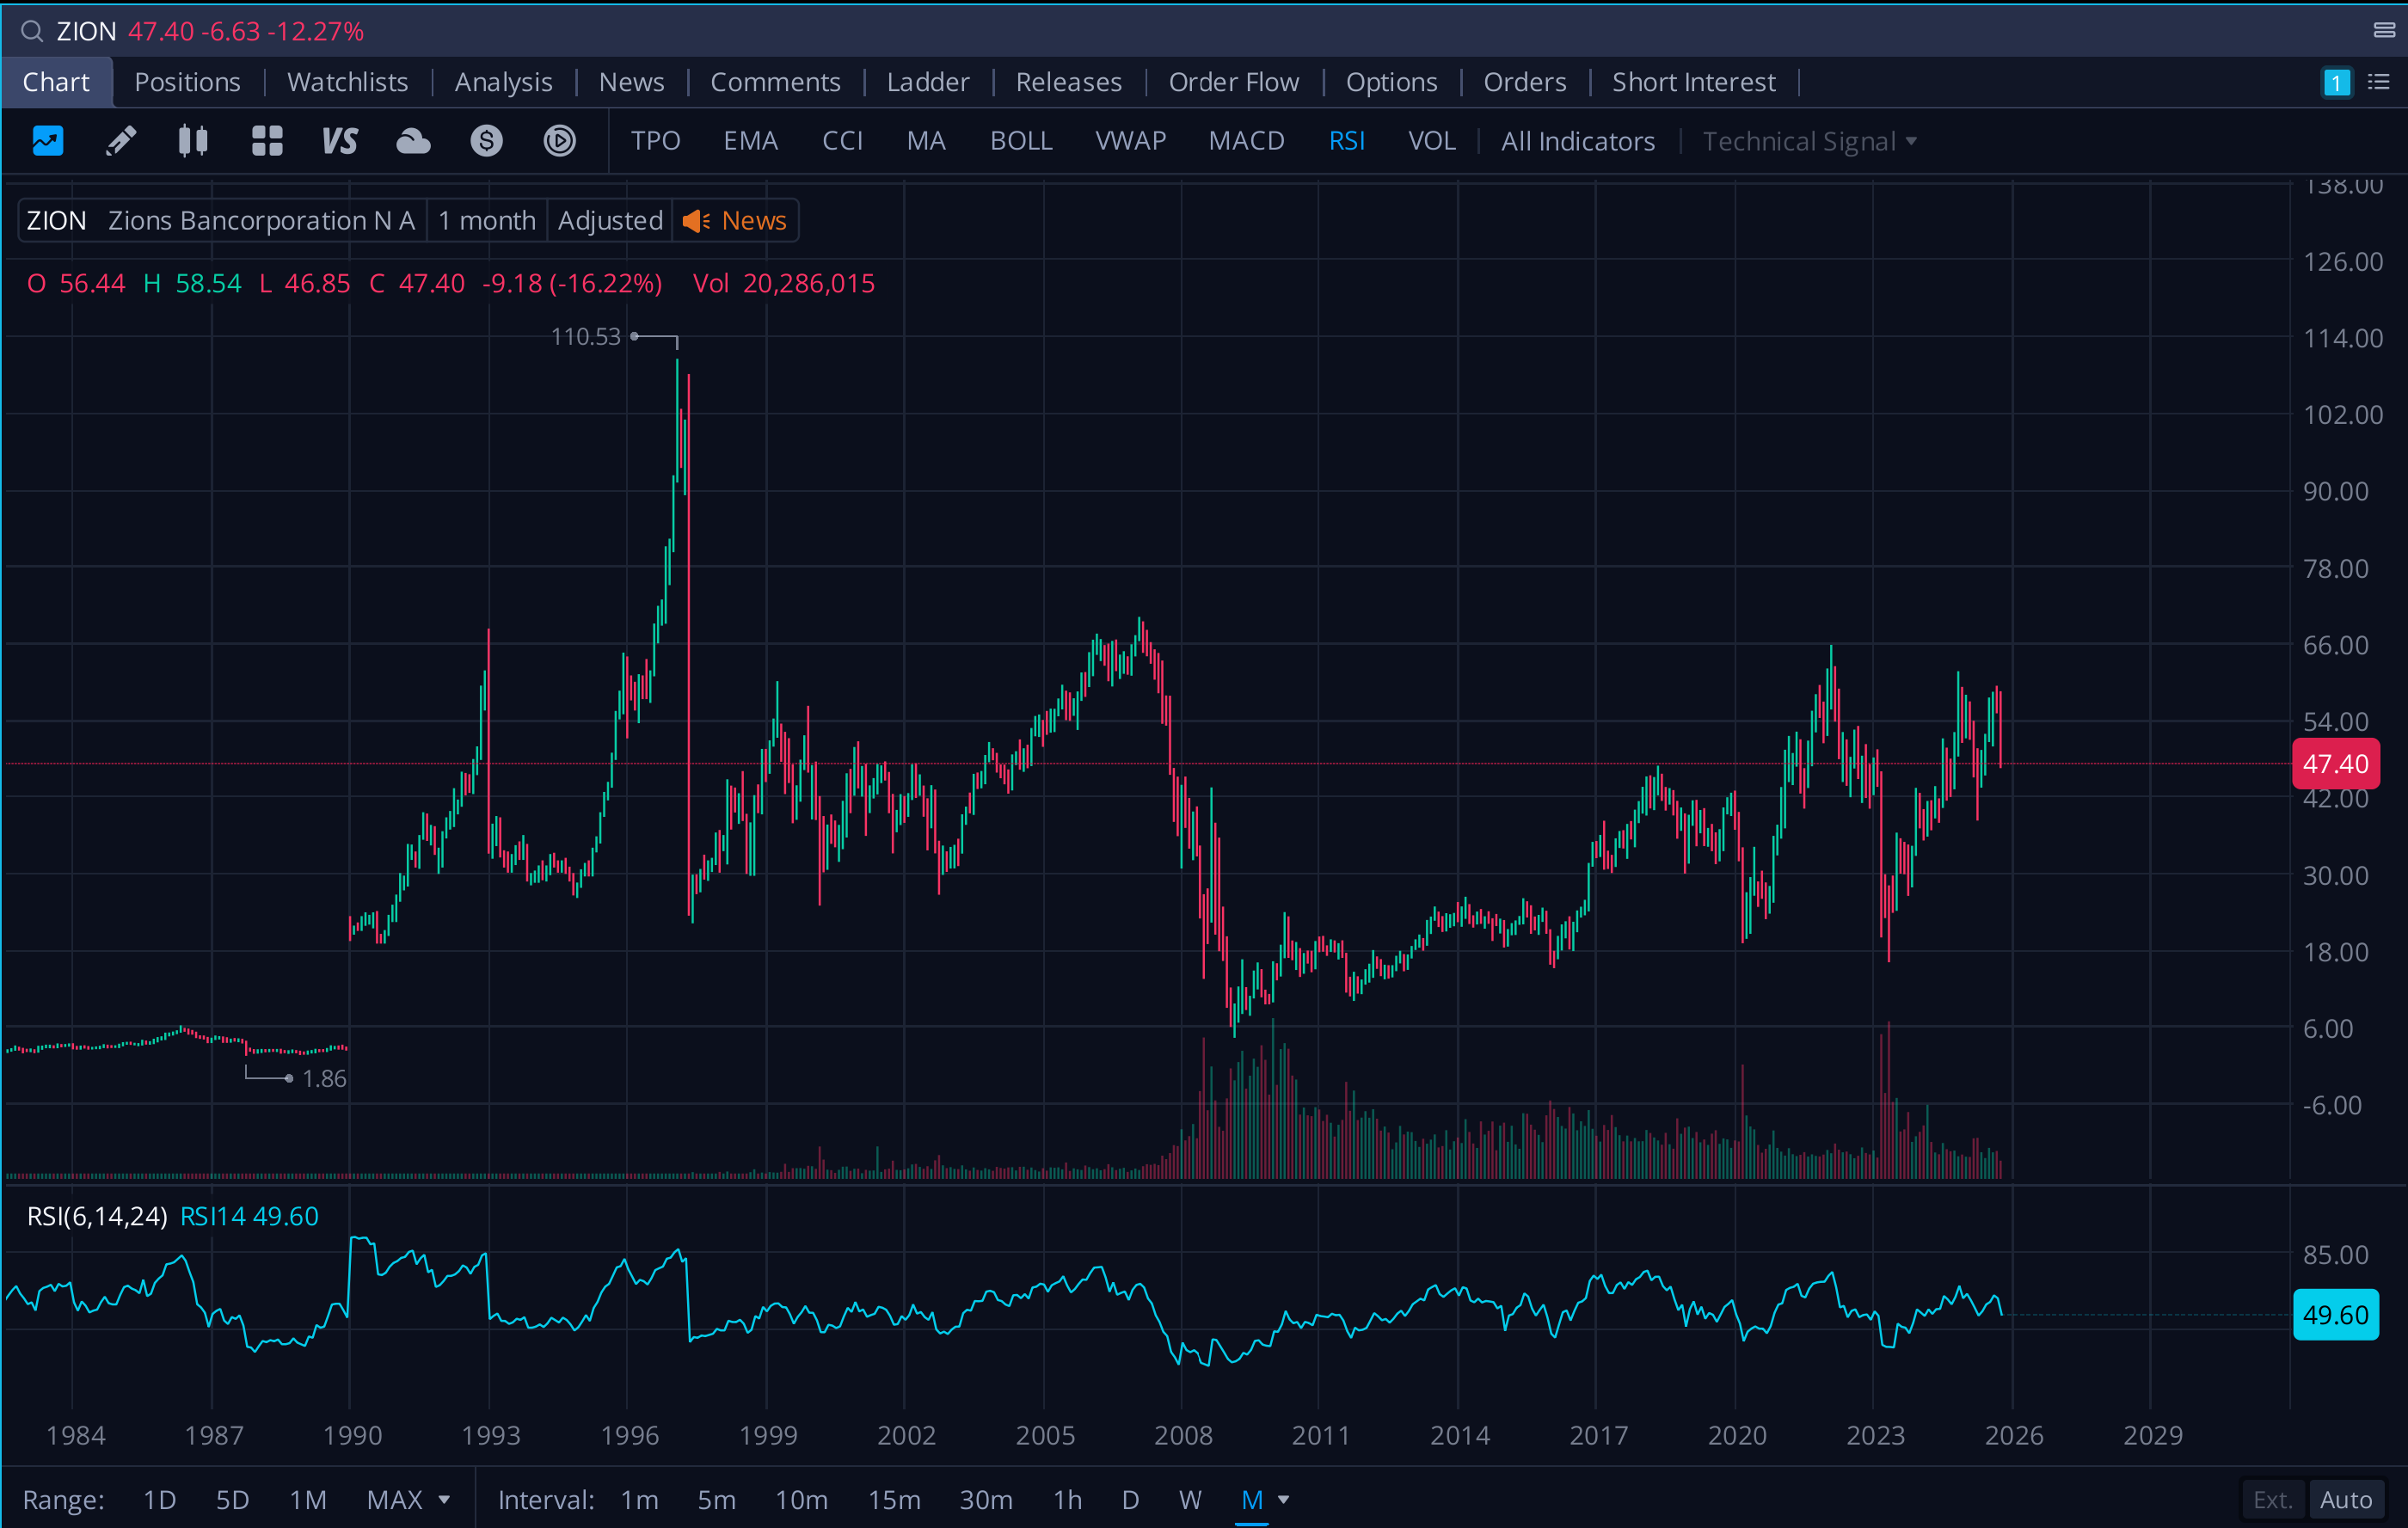Image resolution: width=2408 pixels, height=1528 pixels.
Task: Open the pencil drawing tool
Action: click(120, 141)
